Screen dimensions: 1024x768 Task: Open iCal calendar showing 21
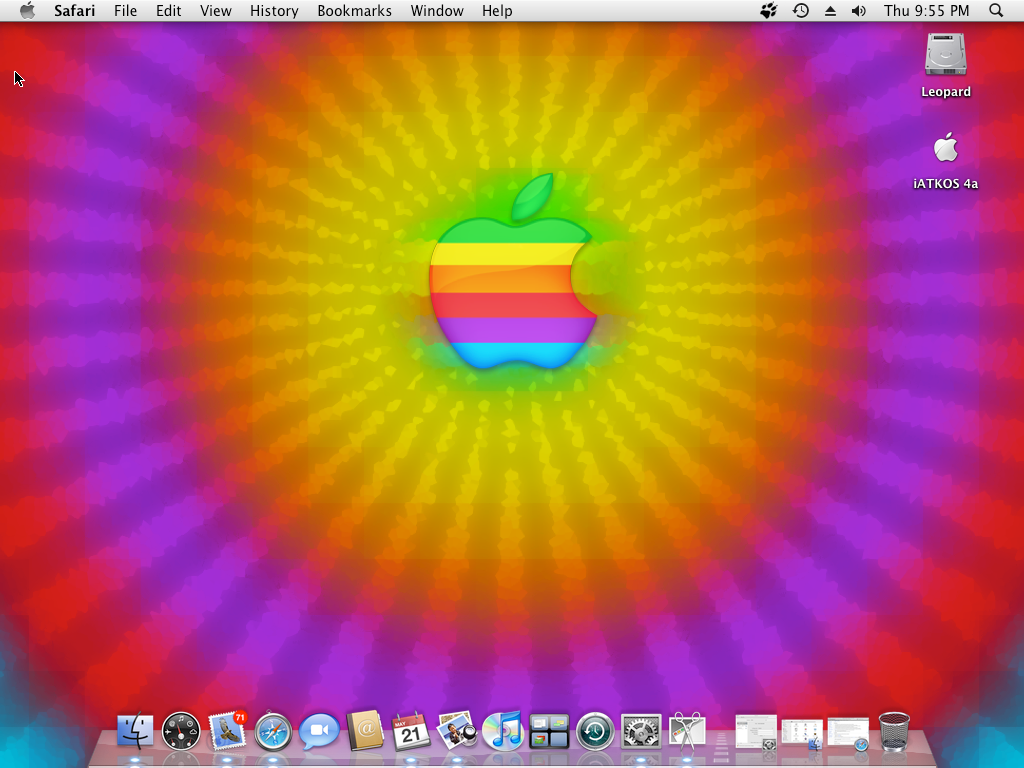coord(411,731)
